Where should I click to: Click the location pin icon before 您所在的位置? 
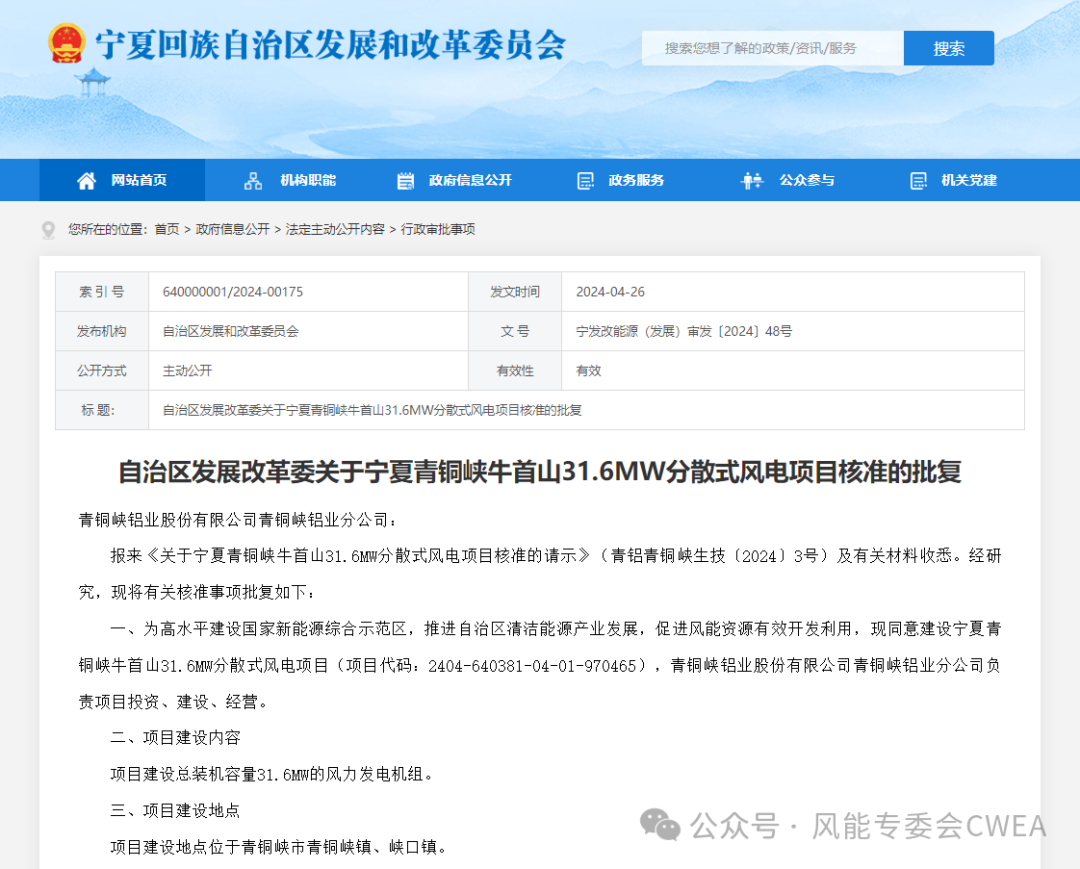pyautogui.click(x=48, y=229)
